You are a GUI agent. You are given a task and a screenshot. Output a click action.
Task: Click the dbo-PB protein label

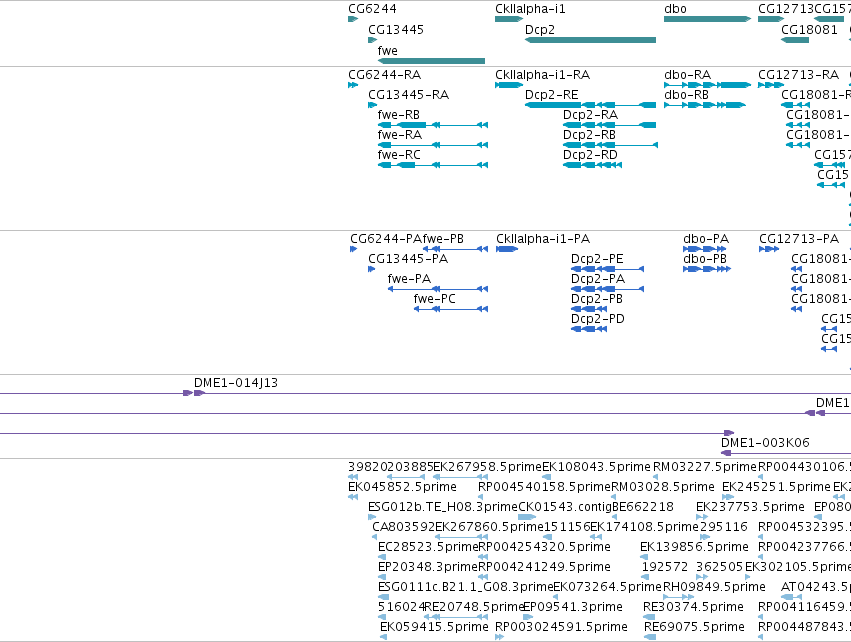pos(705,259)
